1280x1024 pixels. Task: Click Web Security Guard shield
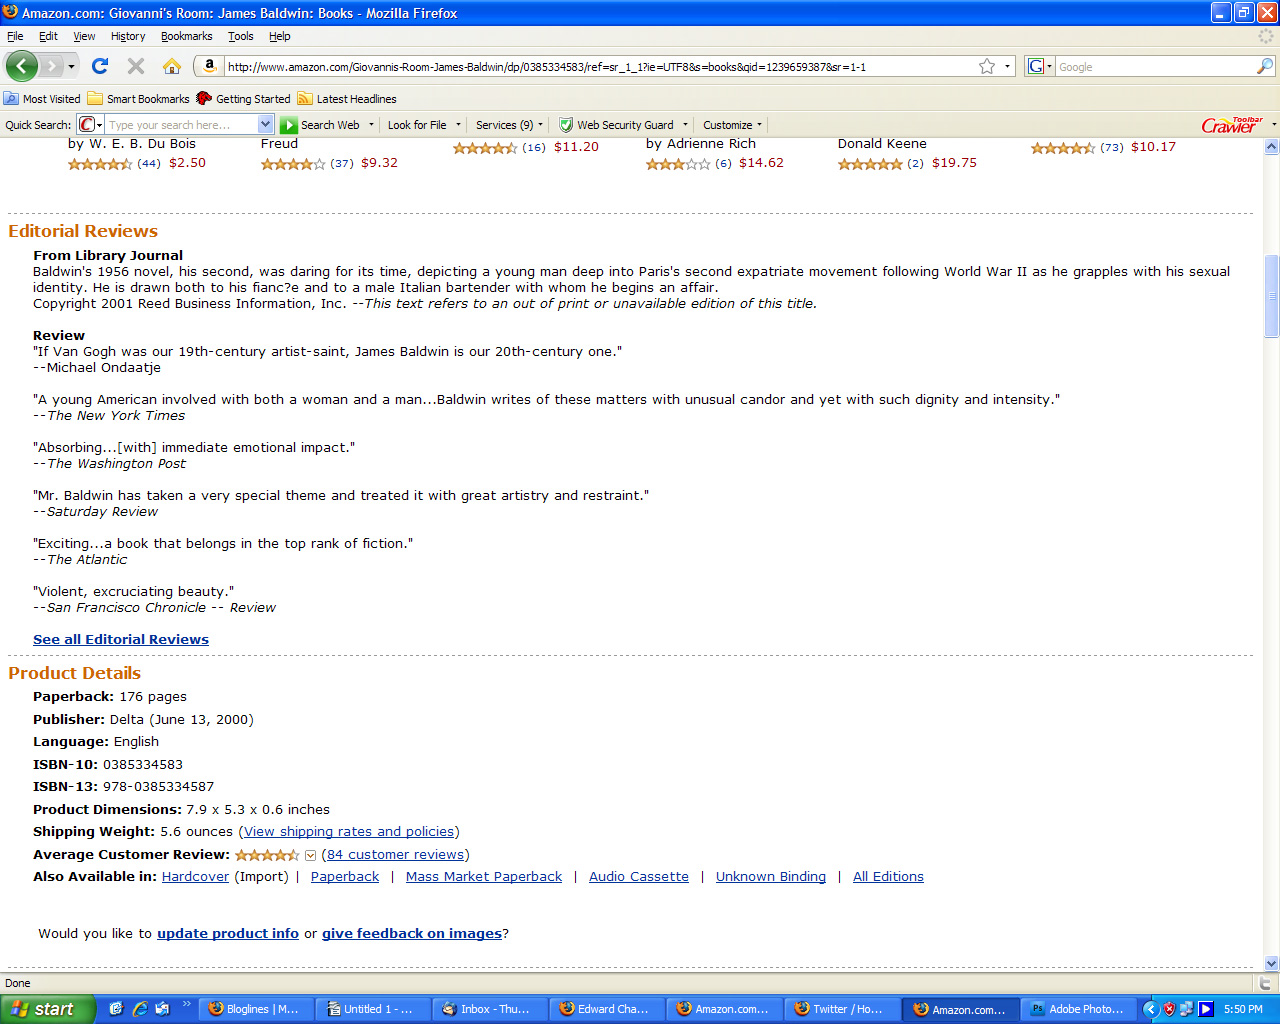pyautogui.click(x=566, y=125)
